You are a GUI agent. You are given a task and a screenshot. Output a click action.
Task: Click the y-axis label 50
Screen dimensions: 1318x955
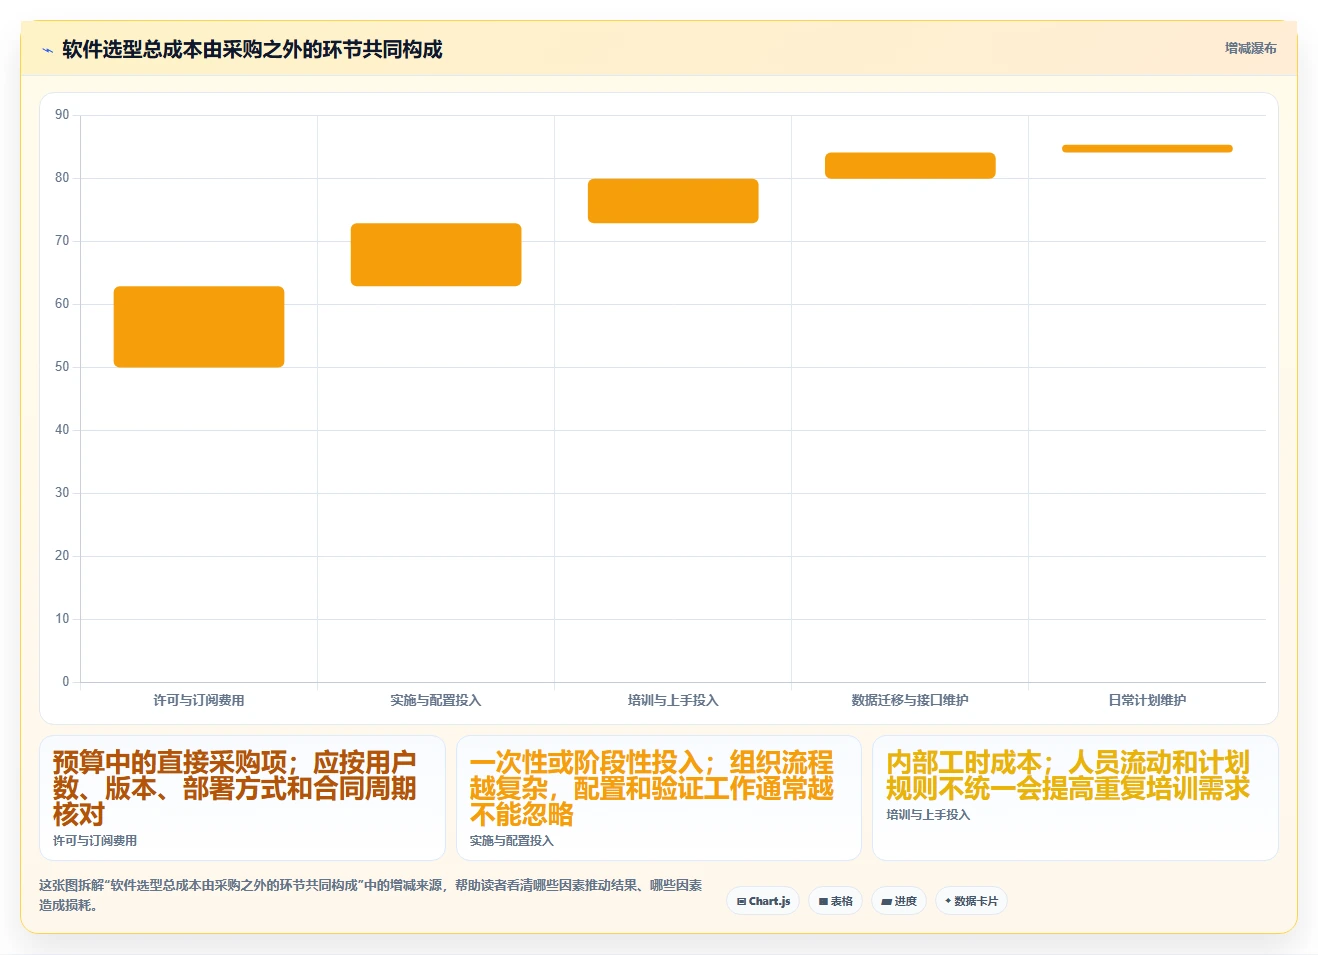point(62,367)
